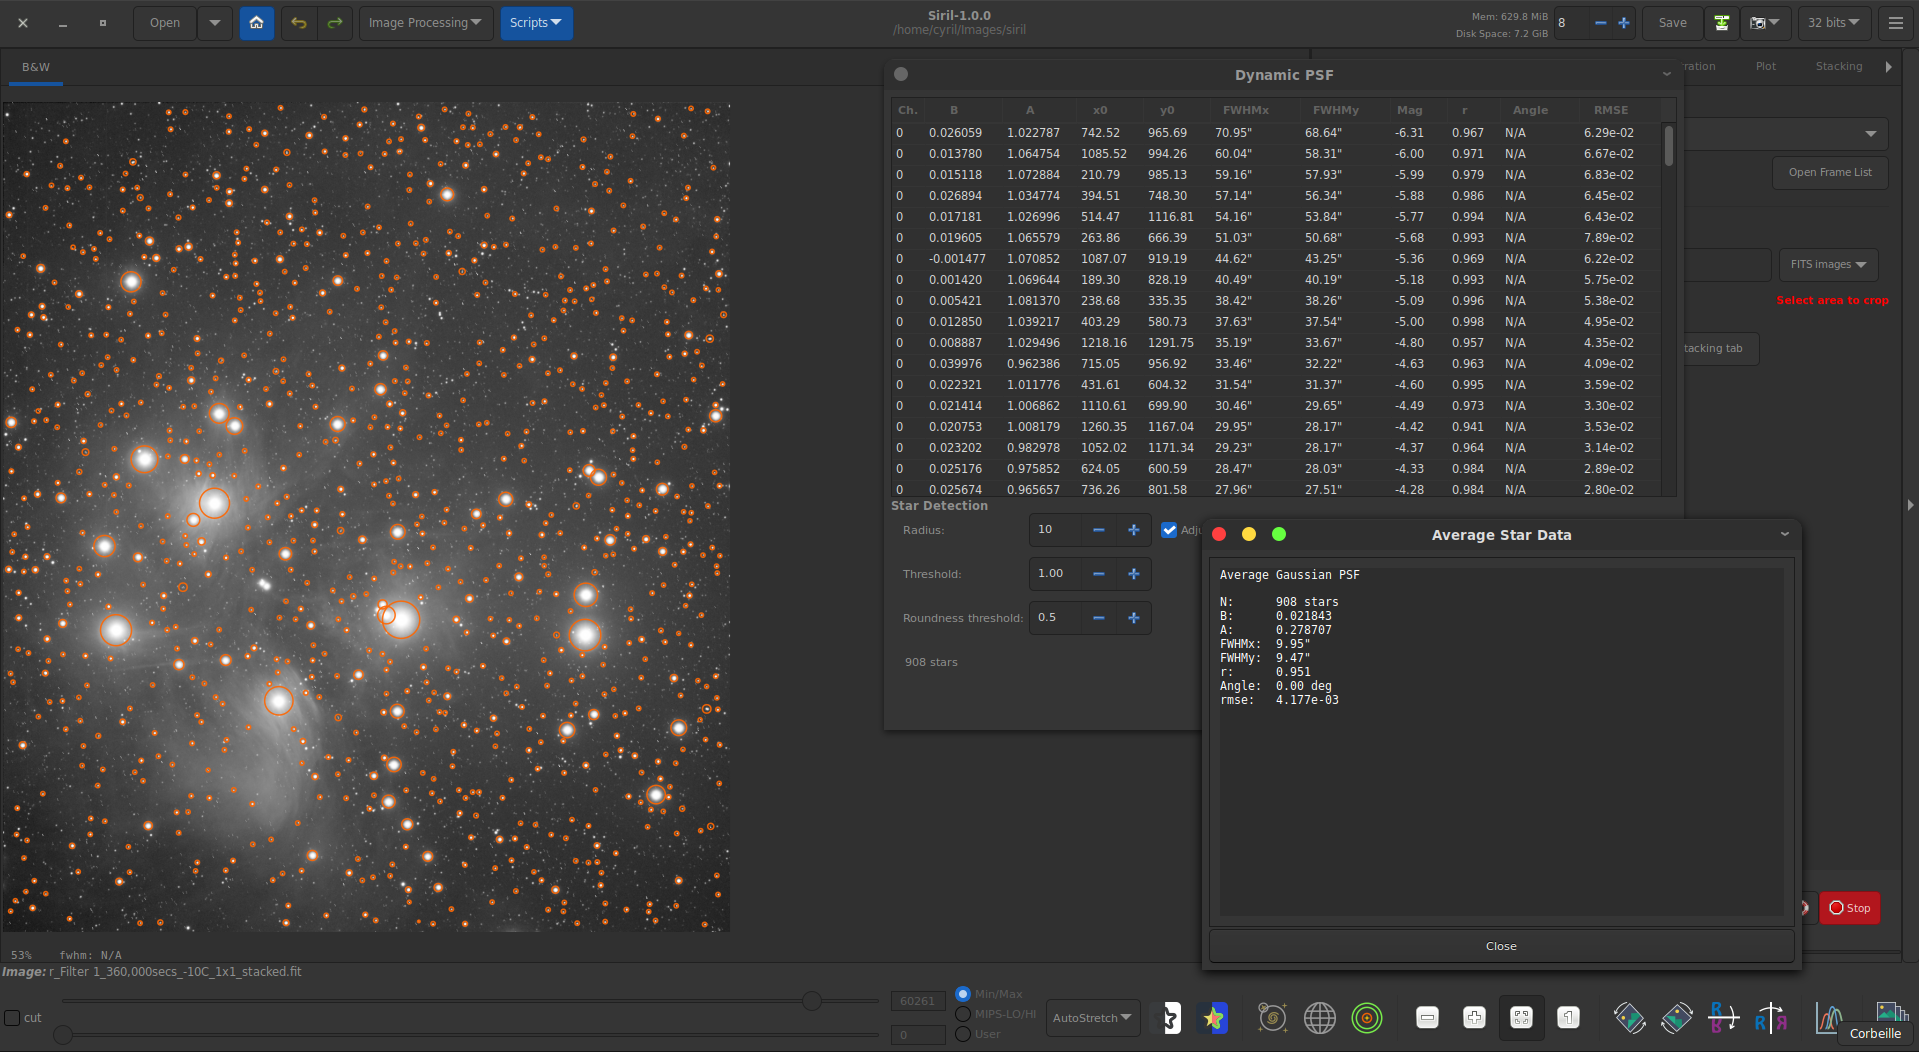The image size is (1919, 1052).
Task: Click the home working directory icon
Action: [256, 23]
